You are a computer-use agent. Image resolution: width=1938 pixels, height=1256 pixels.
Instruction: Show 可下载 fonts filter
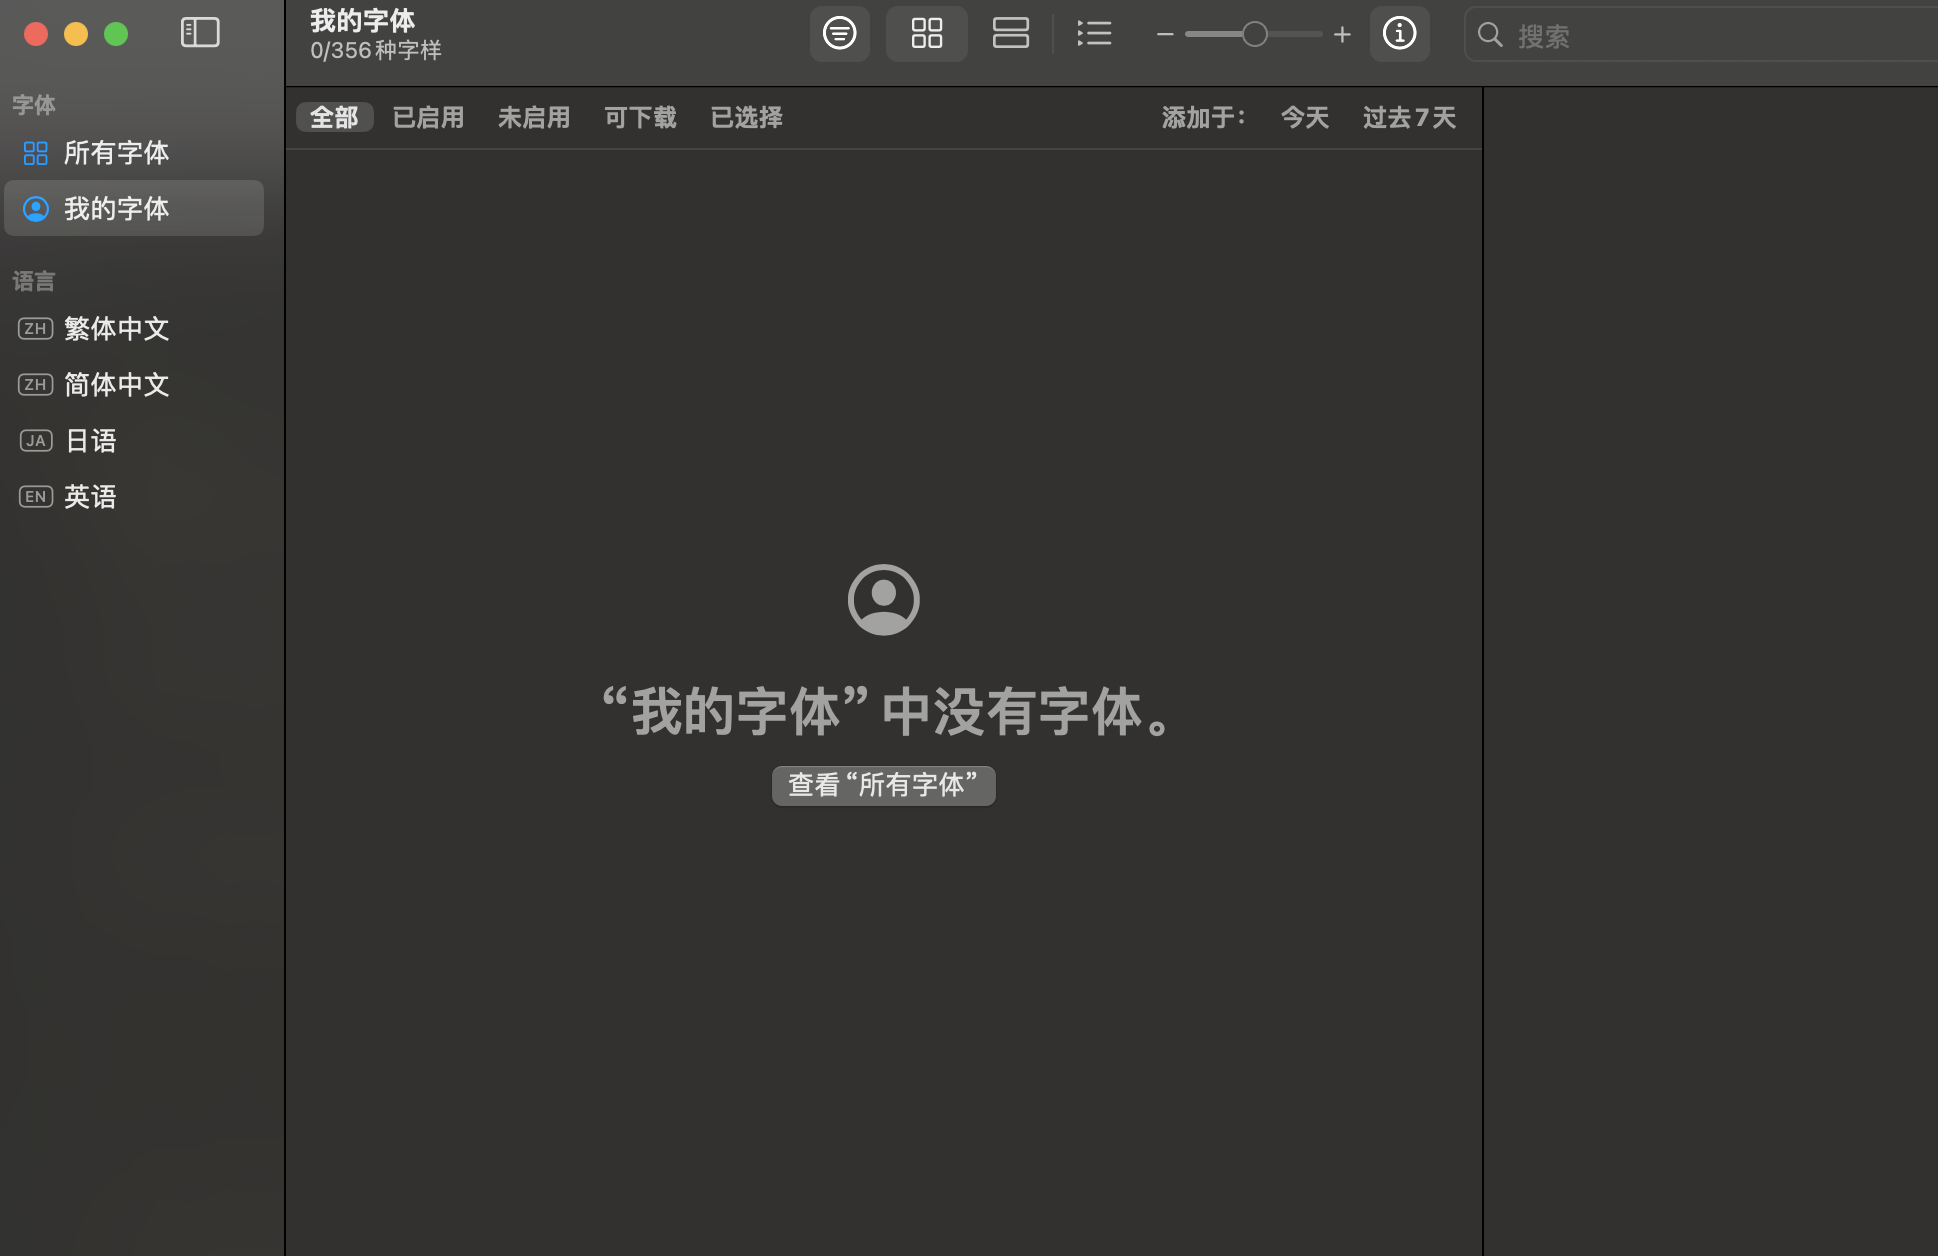point(640,118)
